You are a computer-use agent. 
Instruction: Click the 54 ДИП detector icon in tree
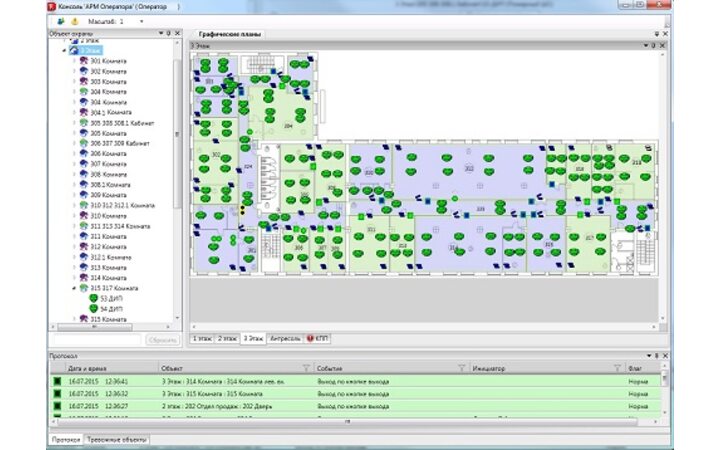[x=93, y=309]
